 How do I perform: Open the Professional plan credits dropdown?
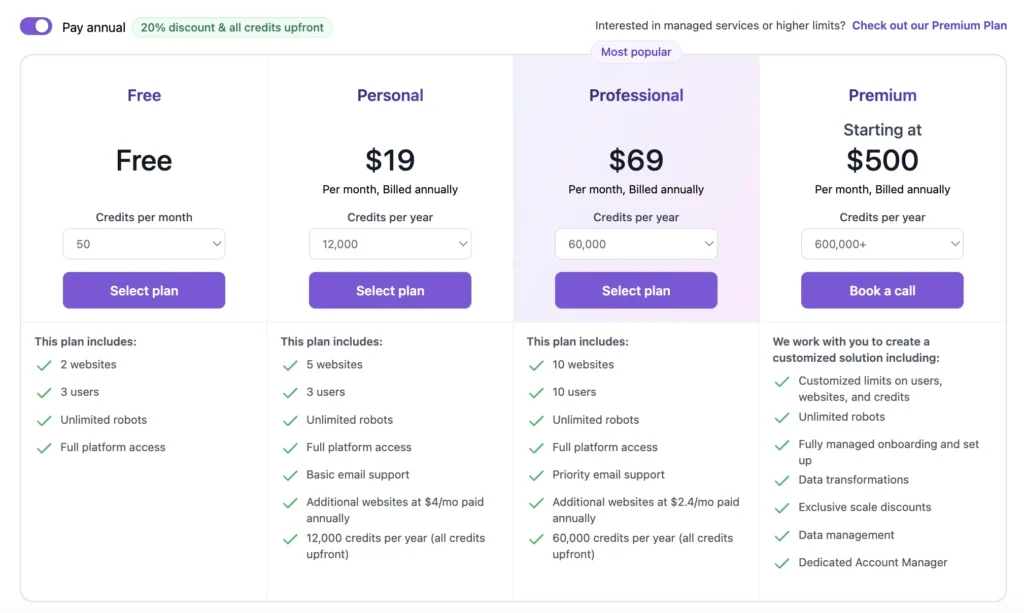click(636, 244)
